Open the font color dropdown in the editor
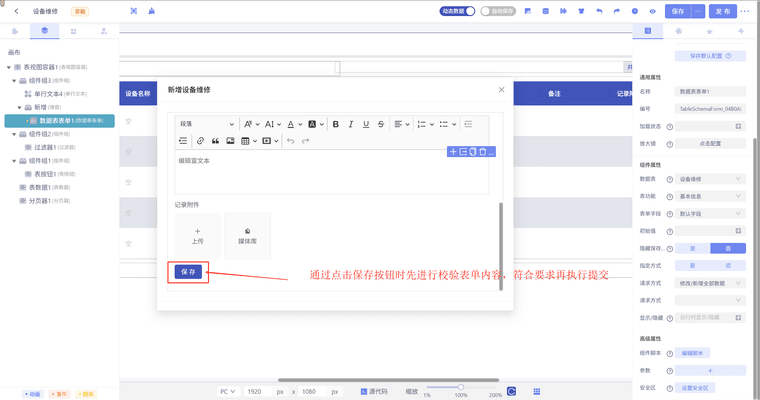The height and width of the screenshot is (400, 760). pyautogui.click(x=294, y=124)
